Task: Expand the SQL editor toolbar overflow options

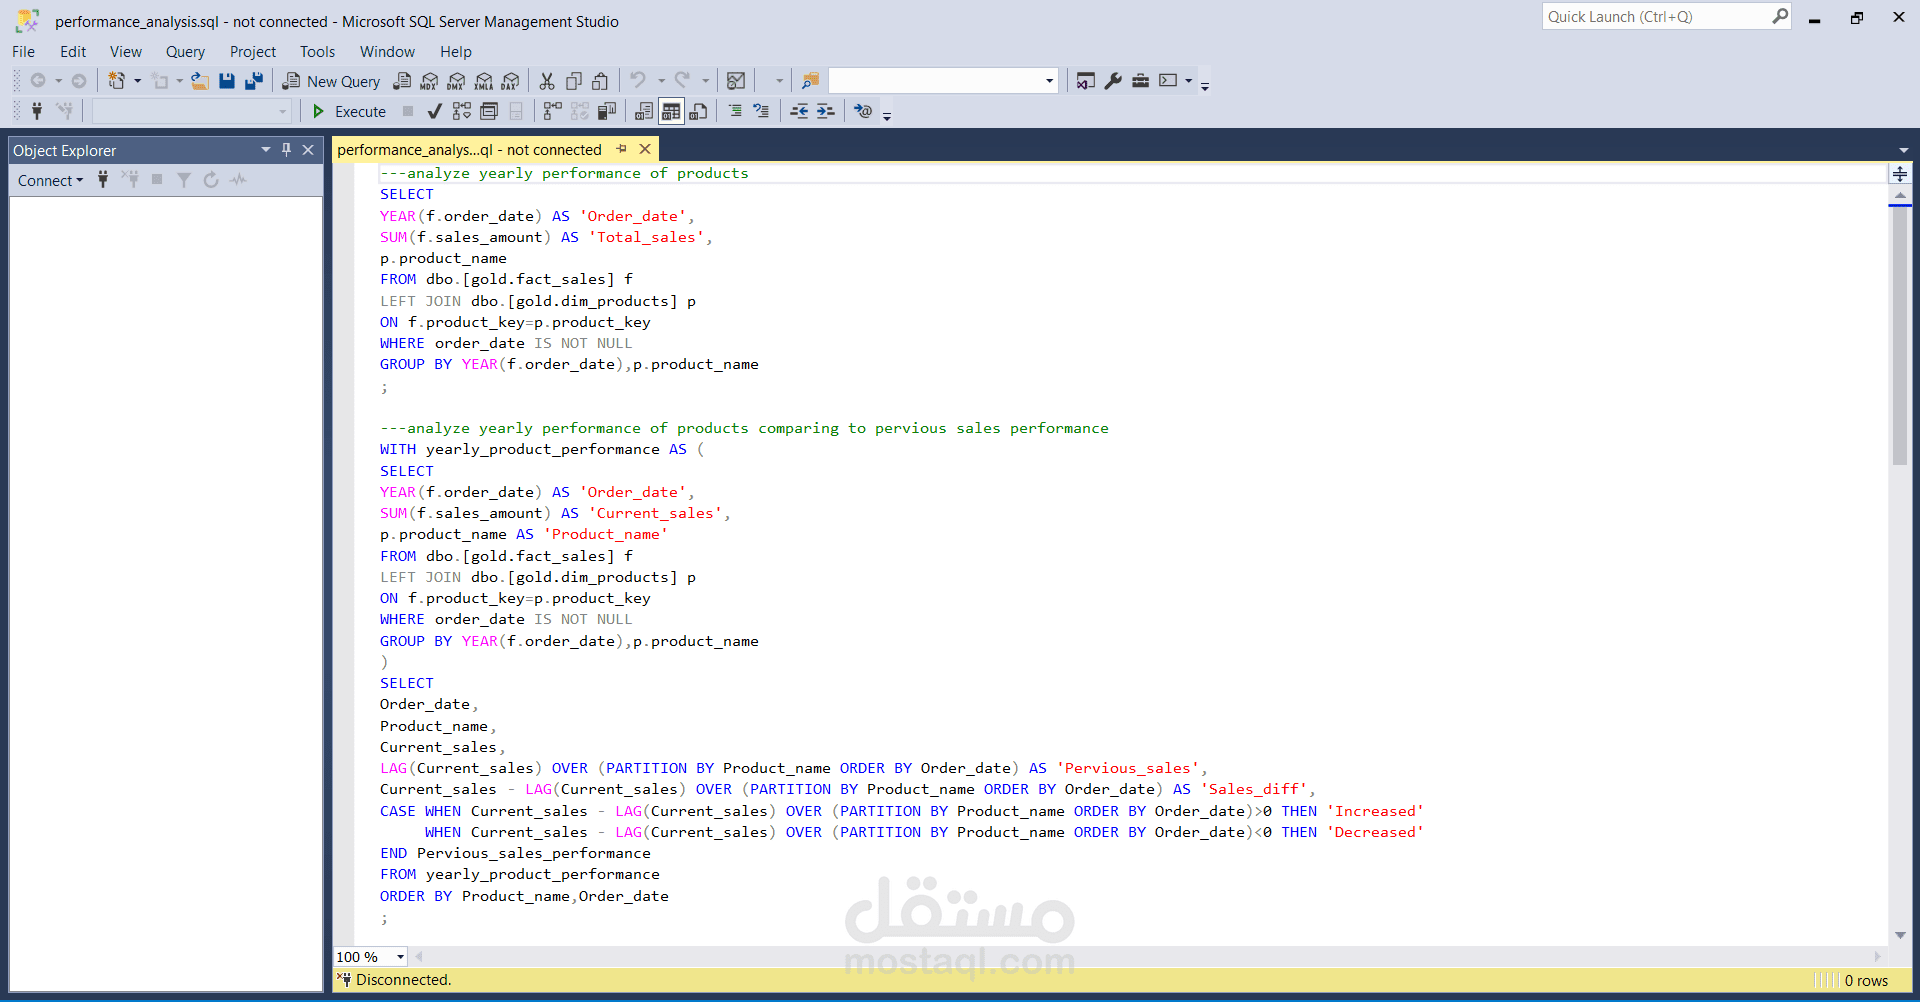Action: click(x=887, y=116)
